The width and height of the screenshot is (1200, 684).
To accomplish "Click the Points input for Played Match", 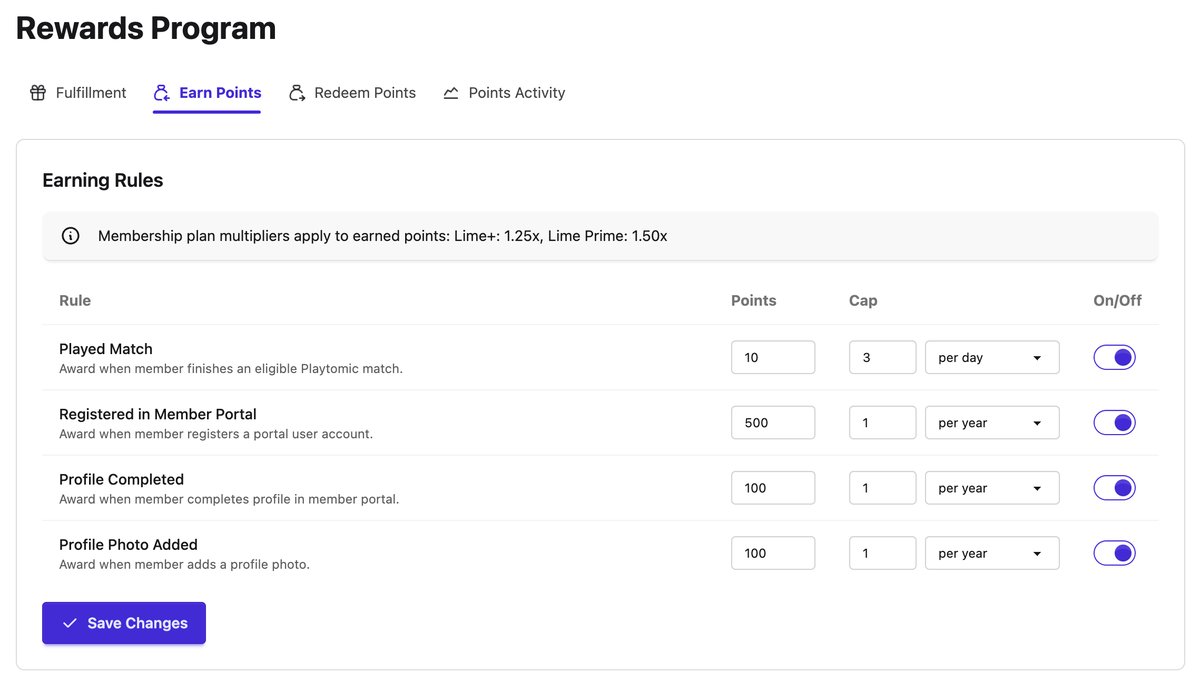I will [x=773, y=357].
